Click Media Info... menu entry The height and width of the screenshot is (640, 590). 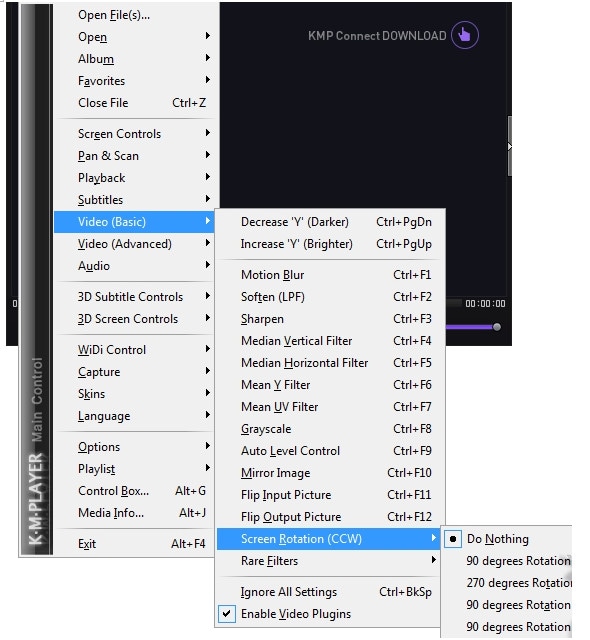pos(134,513)
